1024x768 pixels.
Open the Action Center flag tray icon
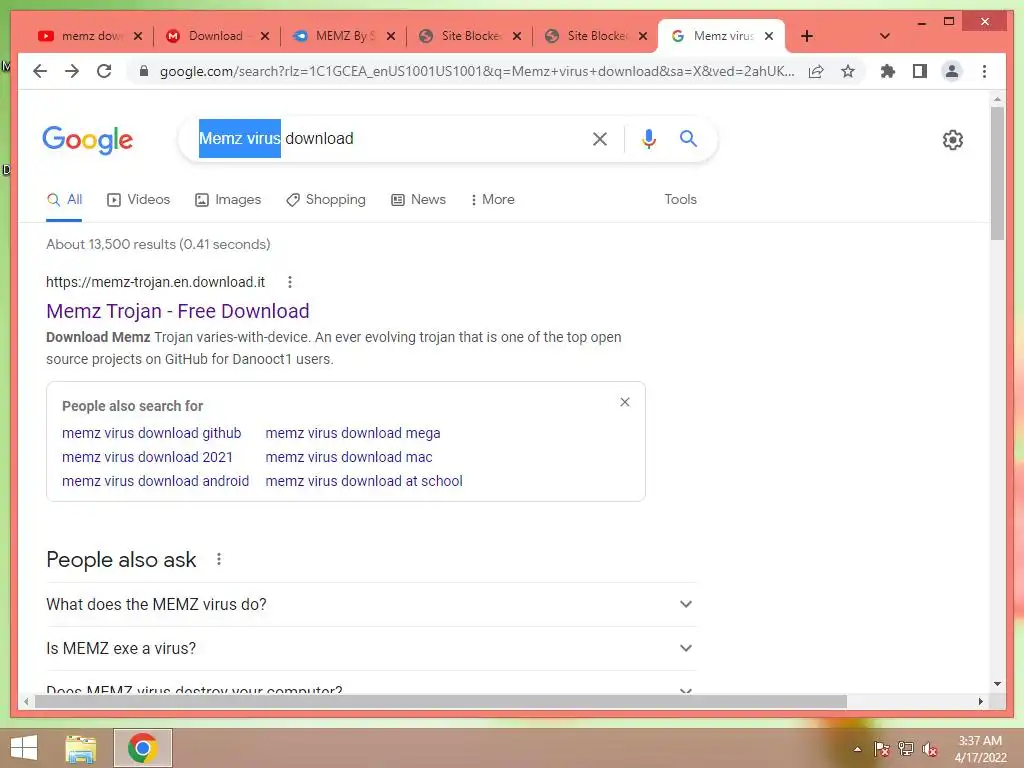(x=881, y=749)
